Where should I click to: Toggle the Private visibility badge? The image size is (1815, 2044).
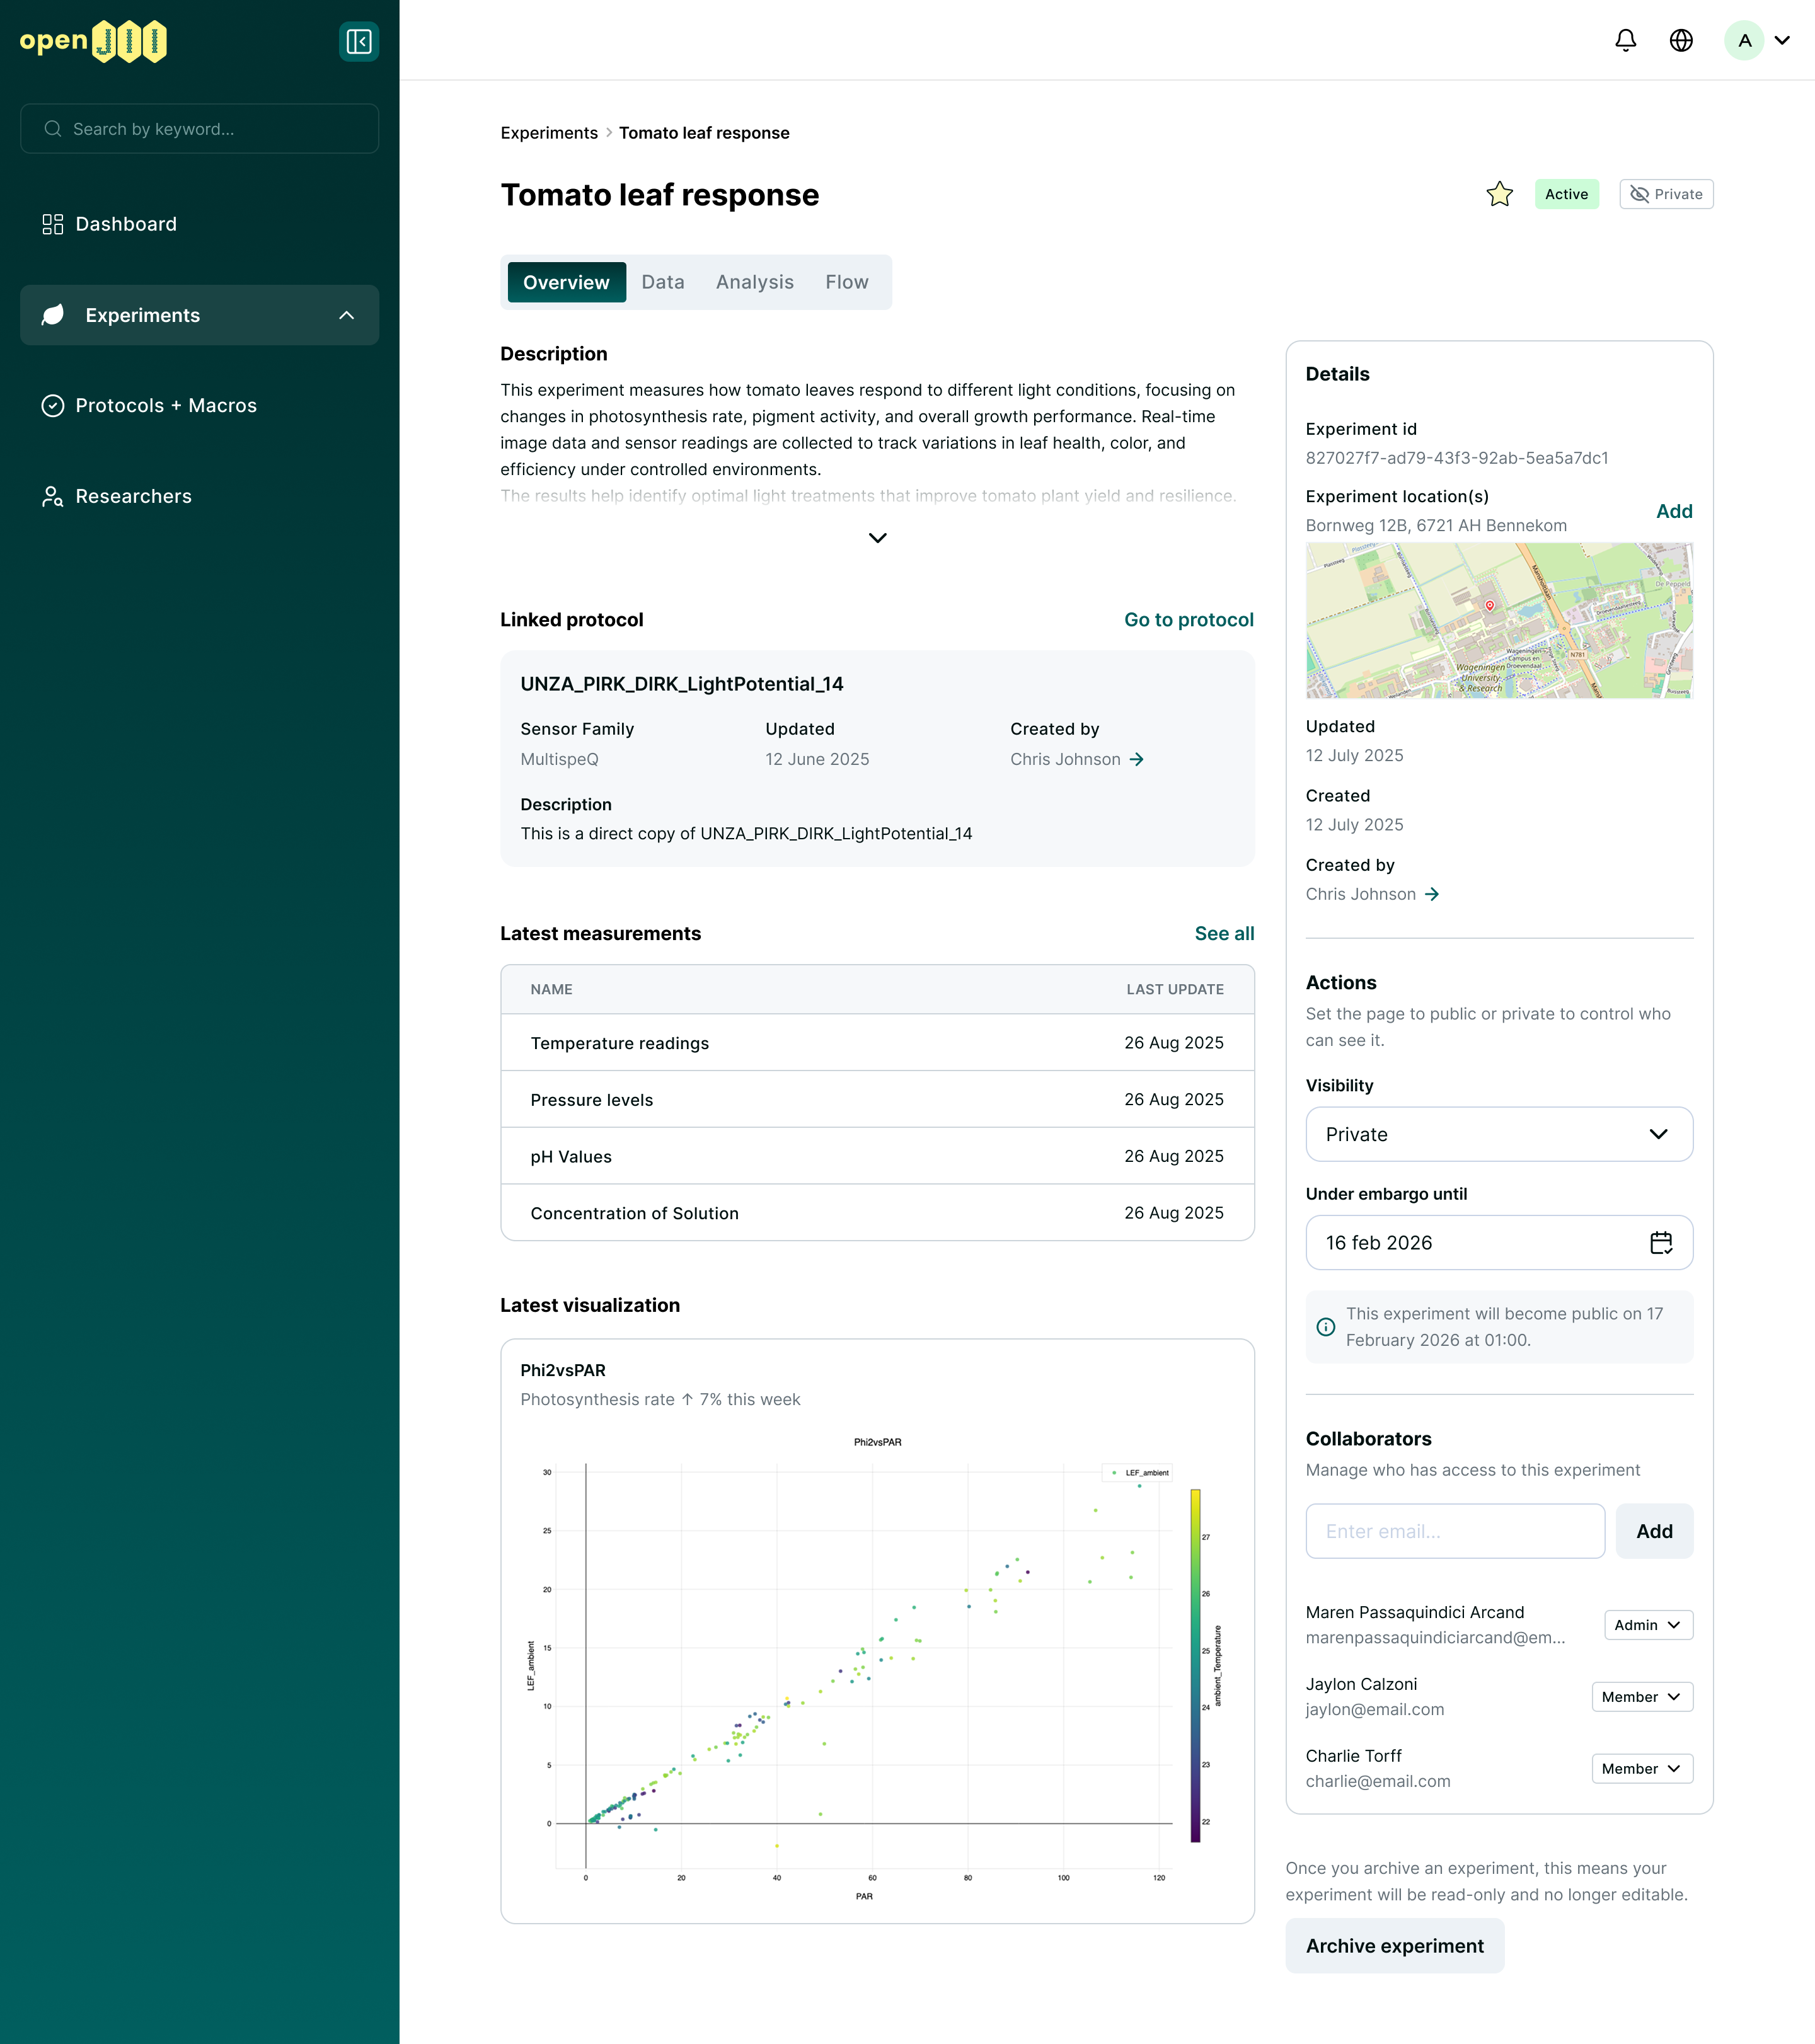coord(1665,194)
